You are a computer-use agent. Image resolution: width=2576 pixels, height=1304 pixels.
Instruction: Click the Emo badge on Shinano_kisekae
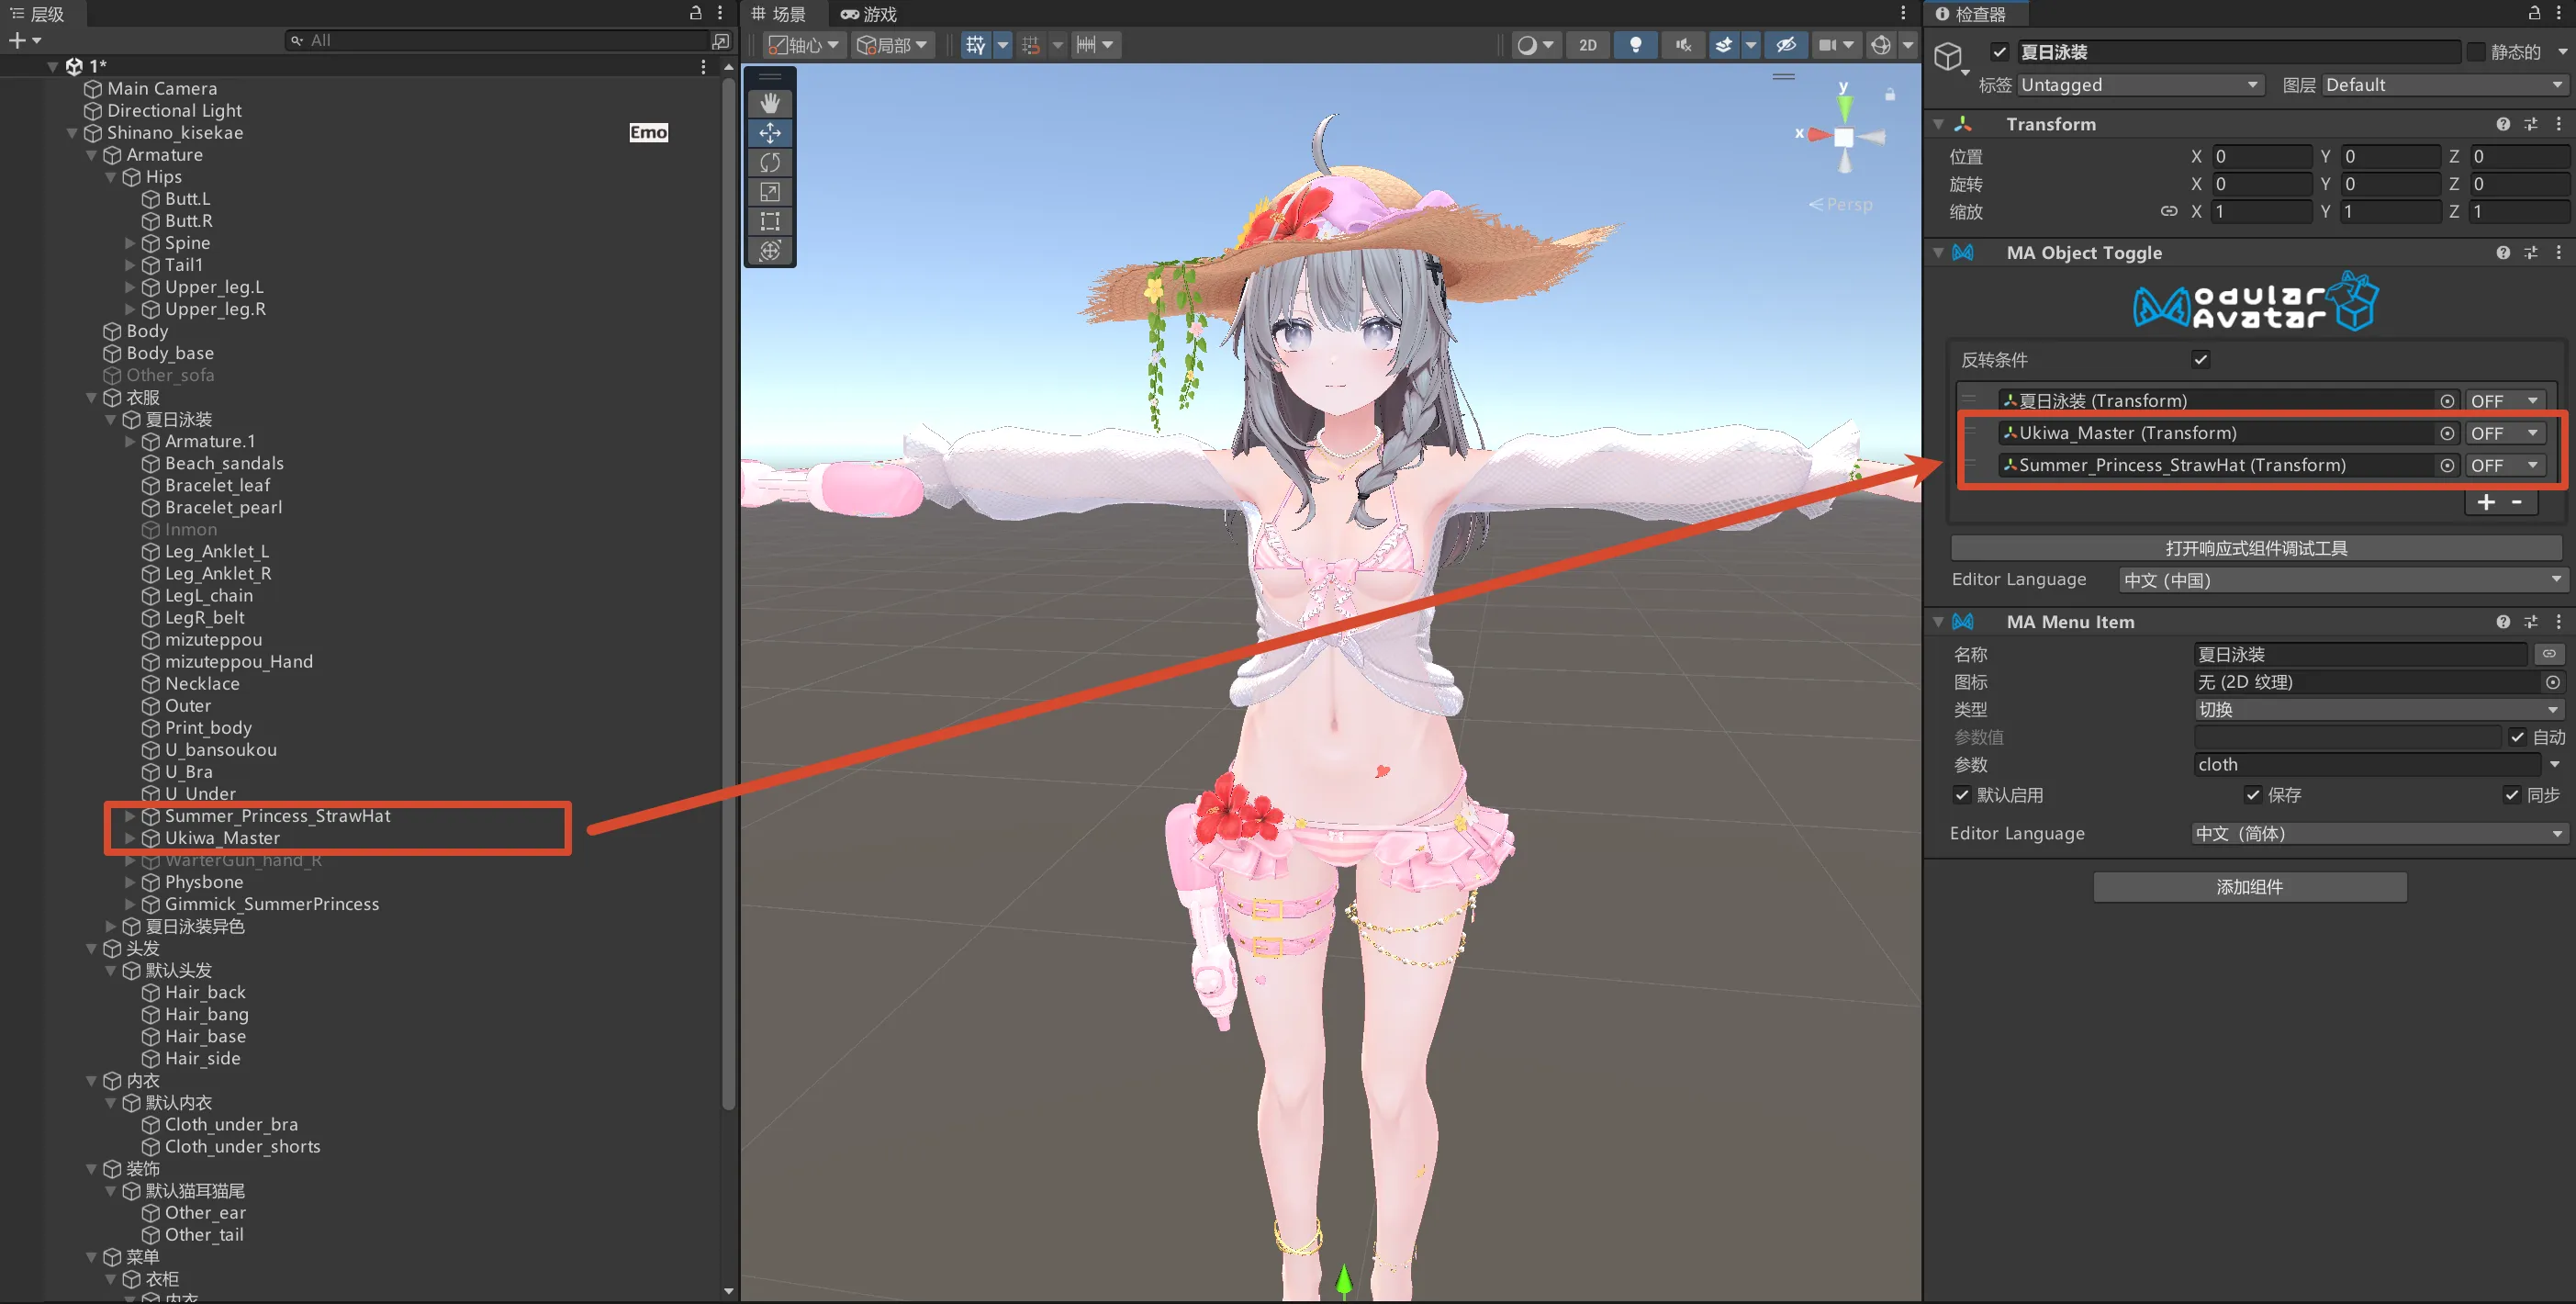[x=648, y=132]
